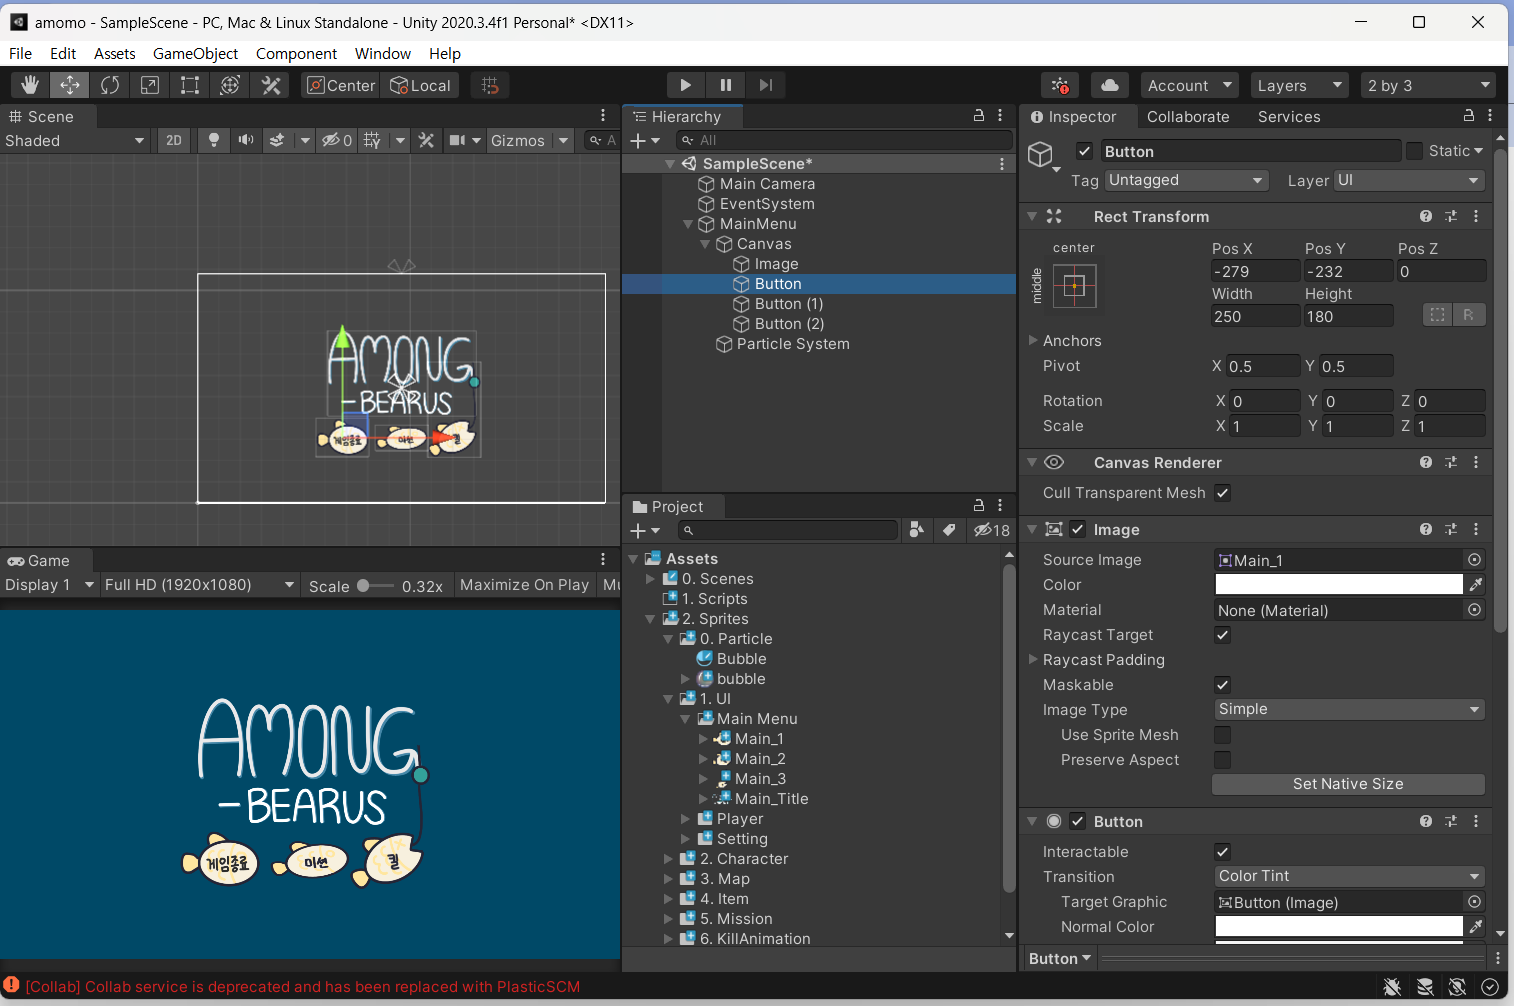Click Set Native Size button

point(1348,784)
